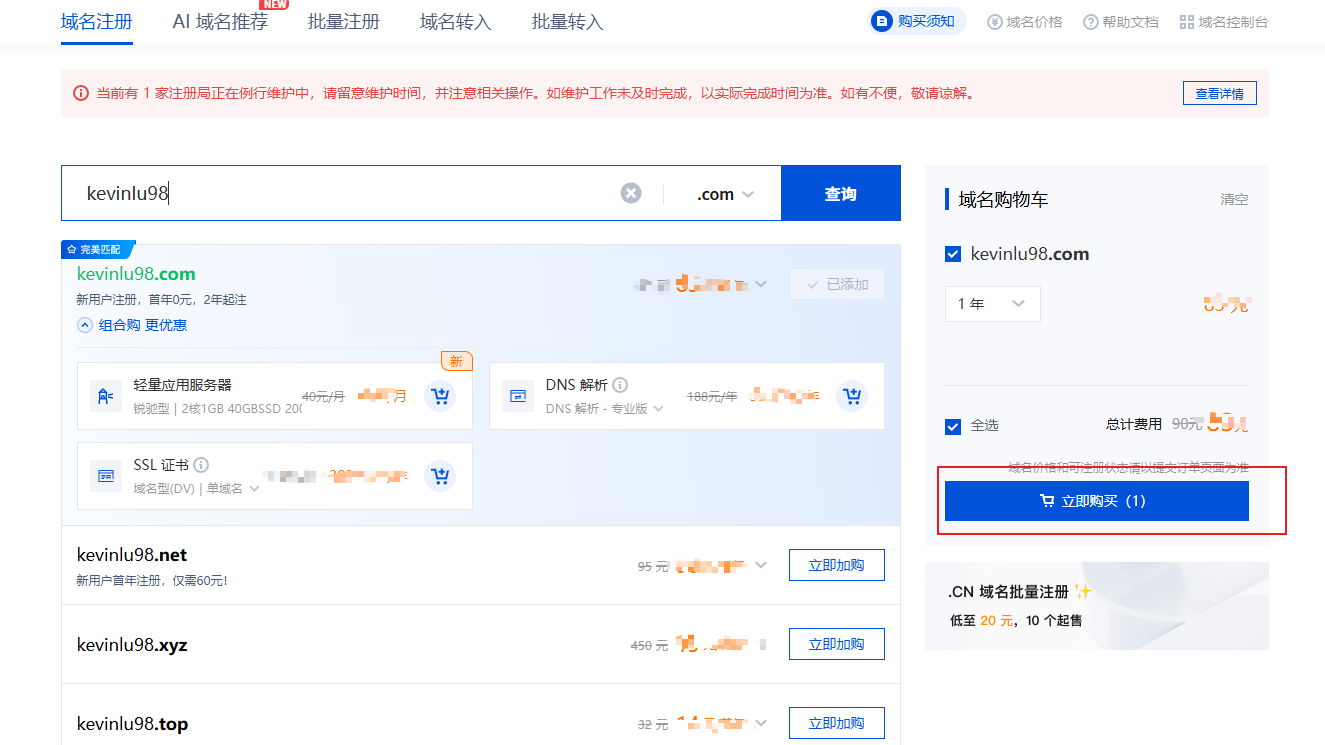Uncheck kevinlu98.com in the shopping cart
Image resolution: width=1325 pixels, height=745 pixels.
[953, 253]
